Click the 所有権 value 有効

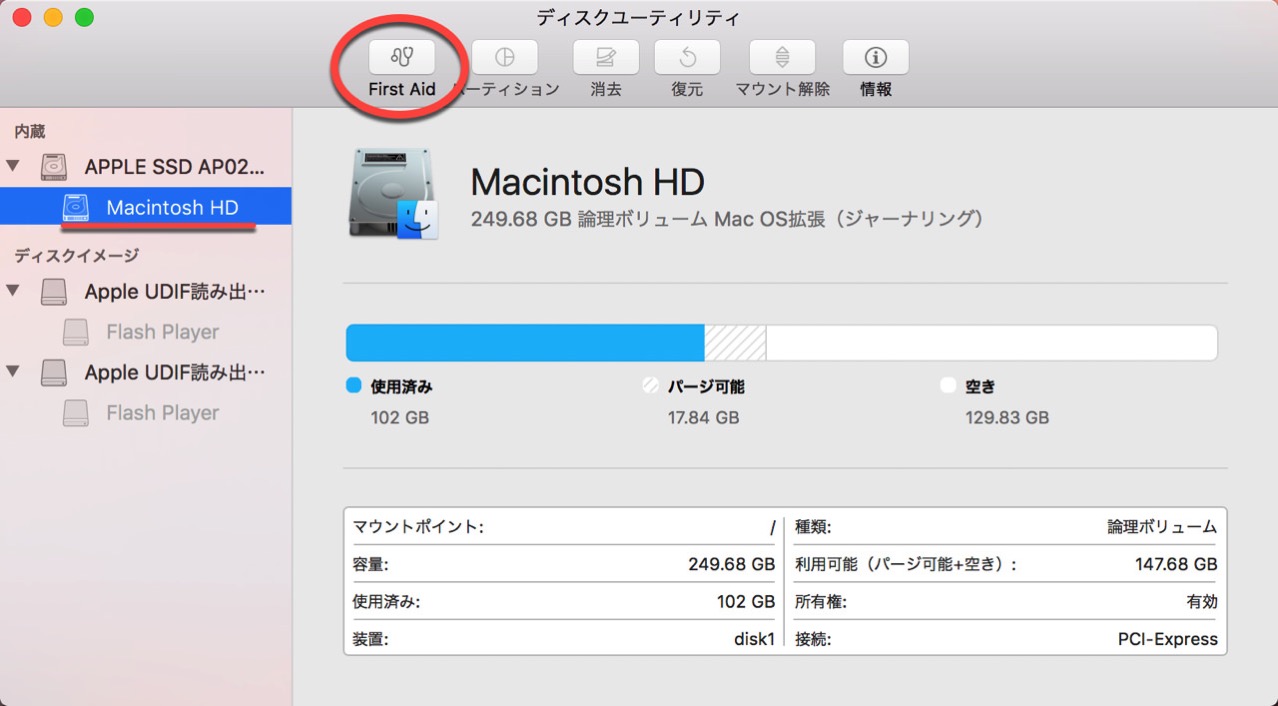coord(1201,602)
